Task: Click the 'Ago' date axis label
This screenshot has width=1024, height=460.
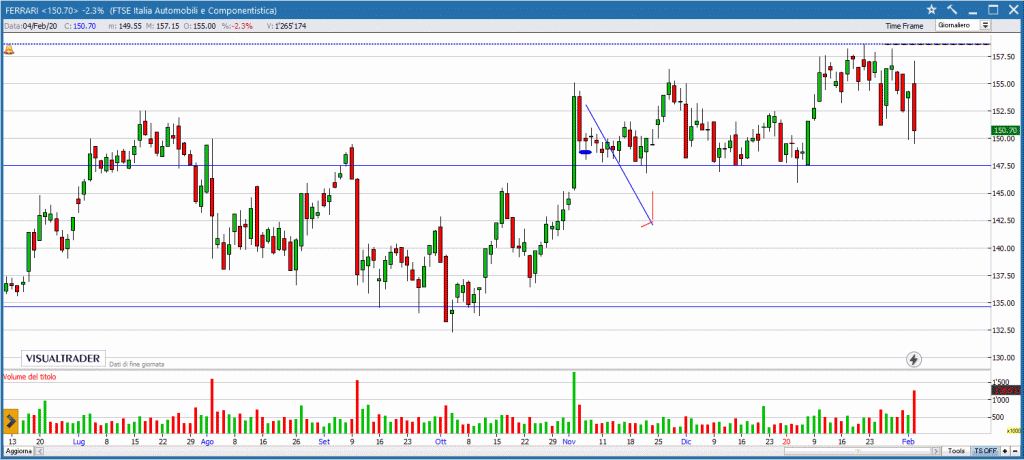Action: pyautogui.click(x=207, y=442)
